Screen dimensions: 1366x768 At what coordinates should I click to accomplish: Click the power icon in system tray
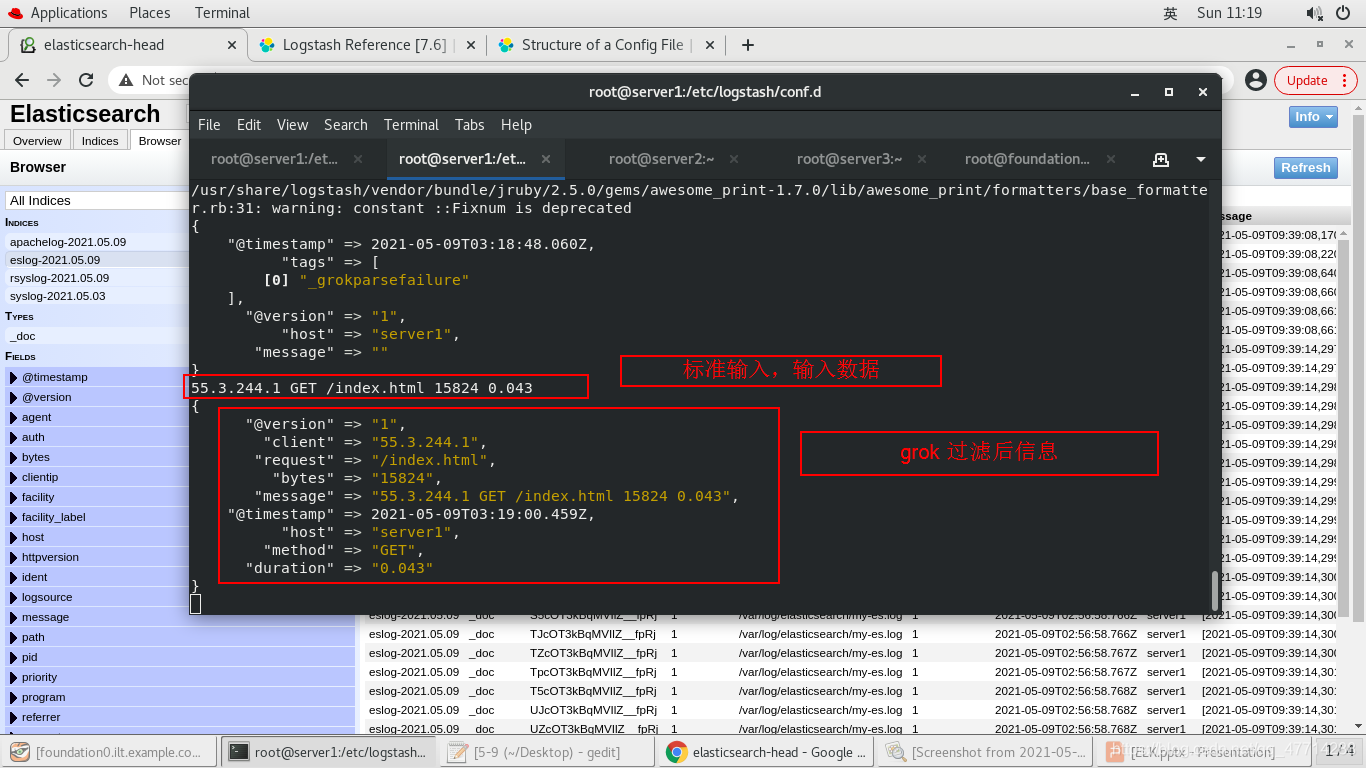coord(1343,13)
